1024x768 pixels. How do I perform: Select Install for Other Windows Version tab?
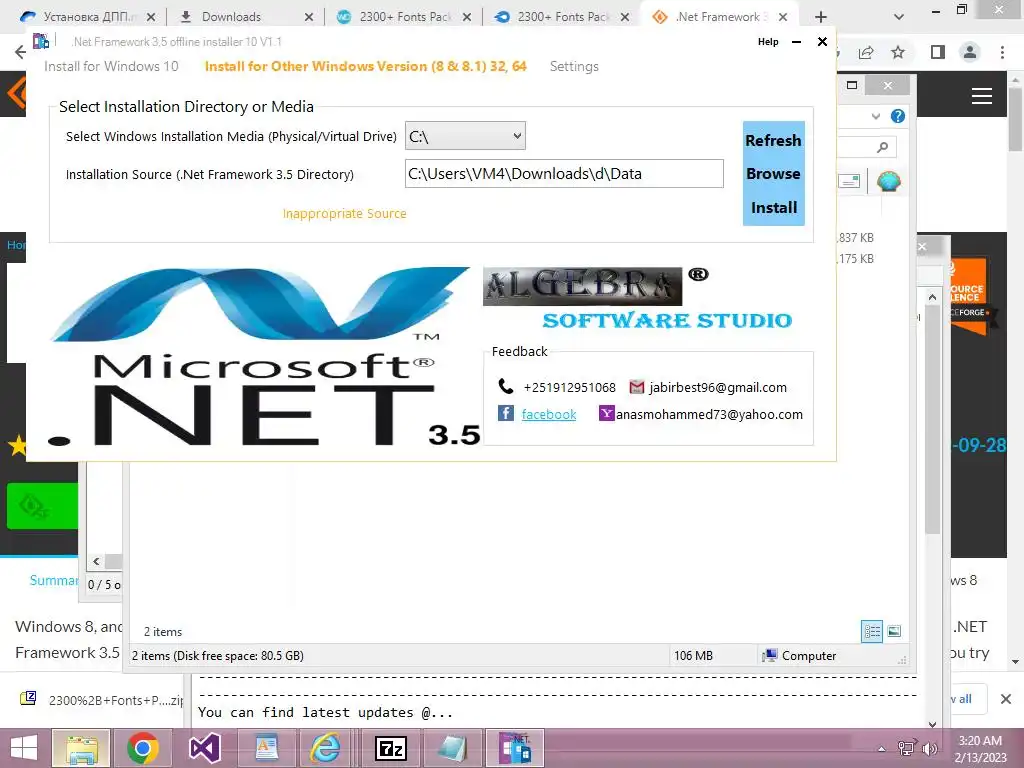(x=365, y=66)
